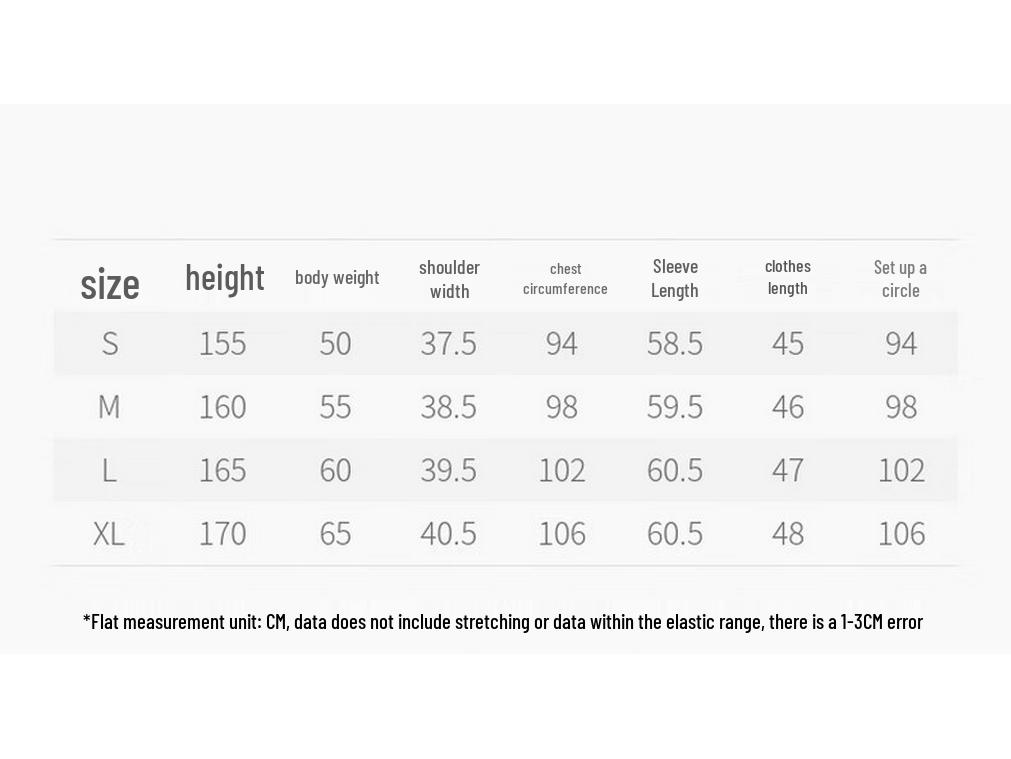
Task: Select the 'clothes length' header
Action: pos(788,277)
